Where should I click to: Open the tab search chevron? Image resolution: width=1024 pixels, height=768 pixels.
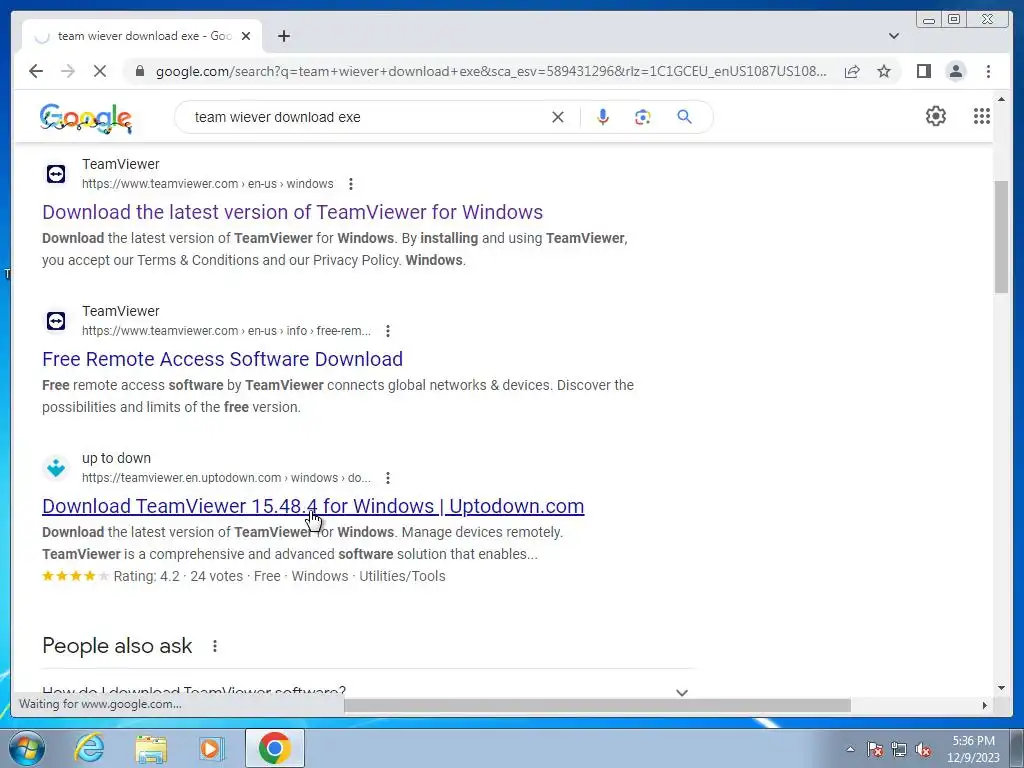tap(894, 36)
